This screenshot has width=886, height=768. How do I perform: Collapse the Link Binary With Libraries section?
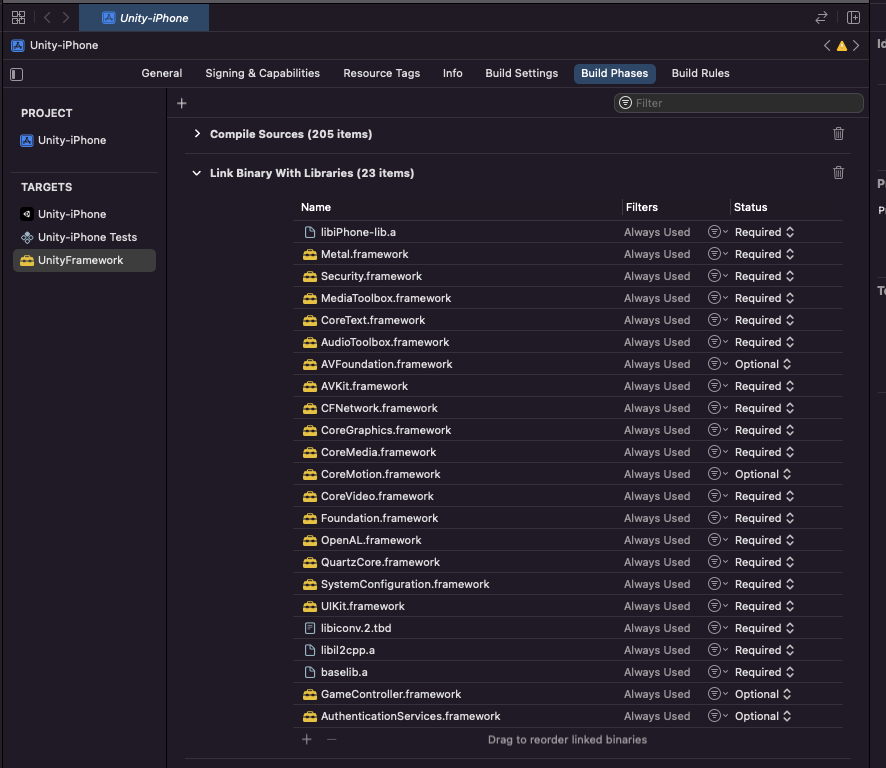(196, 172)
